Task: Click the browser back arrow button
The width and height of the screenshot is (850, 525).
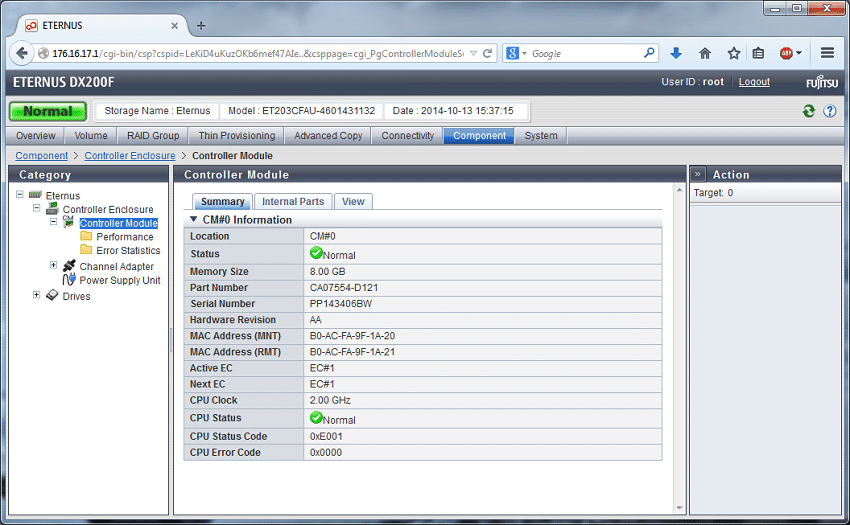Action: [22, 53]
